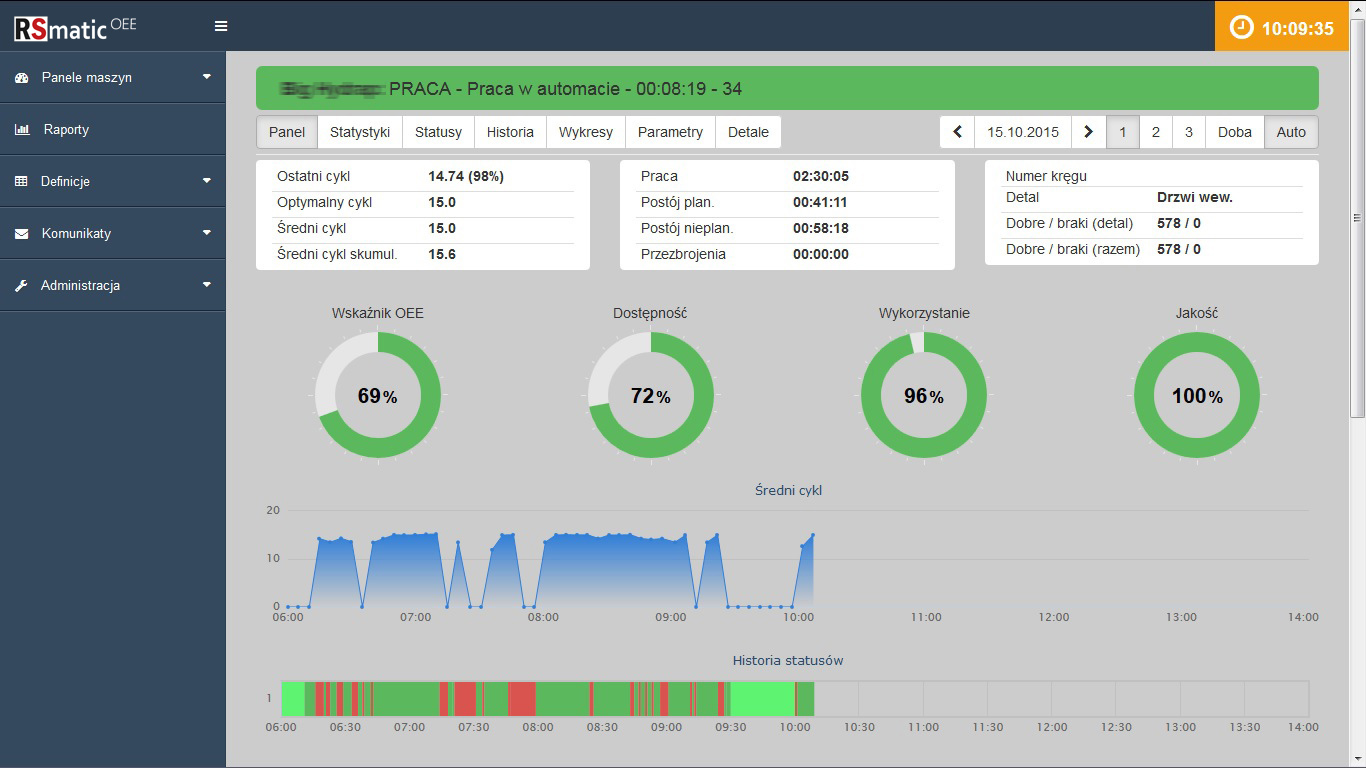This screenshot has height=768, width=1366.
Task: Click the Postój nieplan. time 00:58:18
Action: 821,228
